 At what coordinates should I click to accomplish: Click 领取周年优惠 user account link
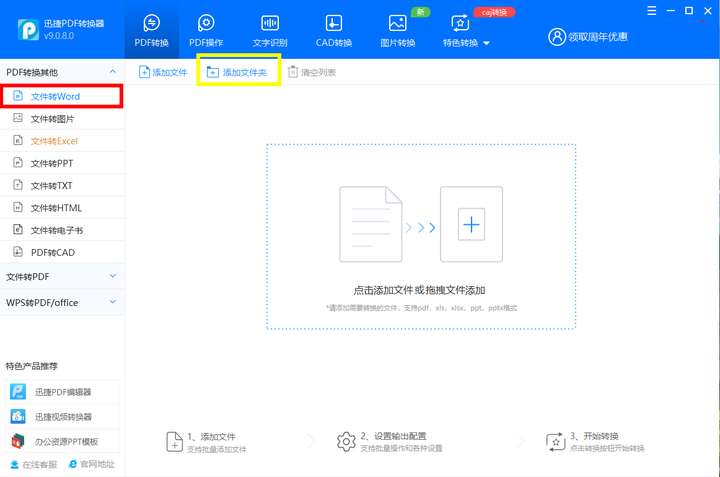click(598, 37)
